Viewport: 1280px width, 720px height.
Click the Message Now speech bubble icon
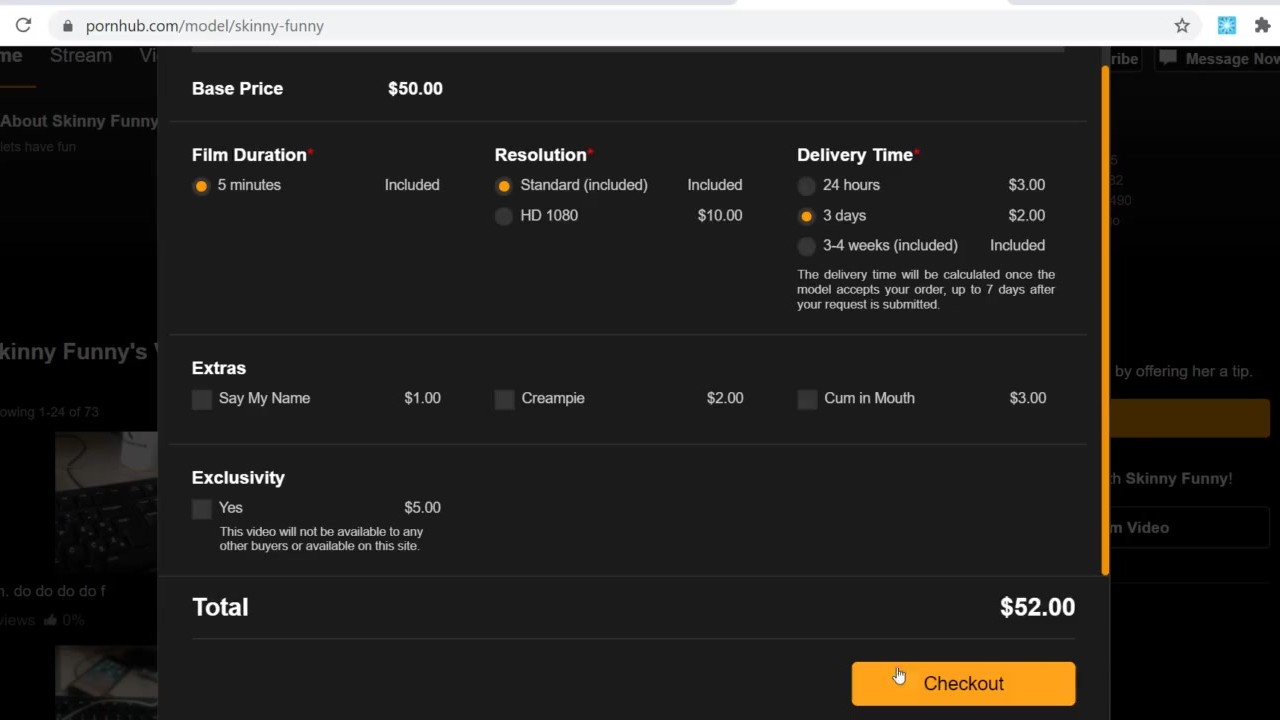(1167, 59)
